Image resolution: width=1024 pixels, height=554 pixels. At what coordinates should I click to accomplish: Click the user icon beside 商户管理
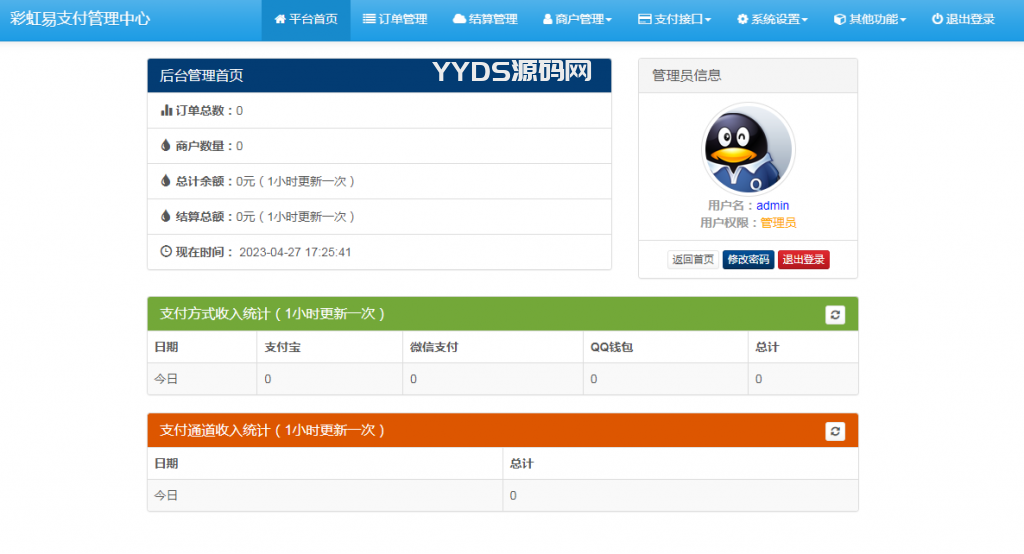[547, 19]
